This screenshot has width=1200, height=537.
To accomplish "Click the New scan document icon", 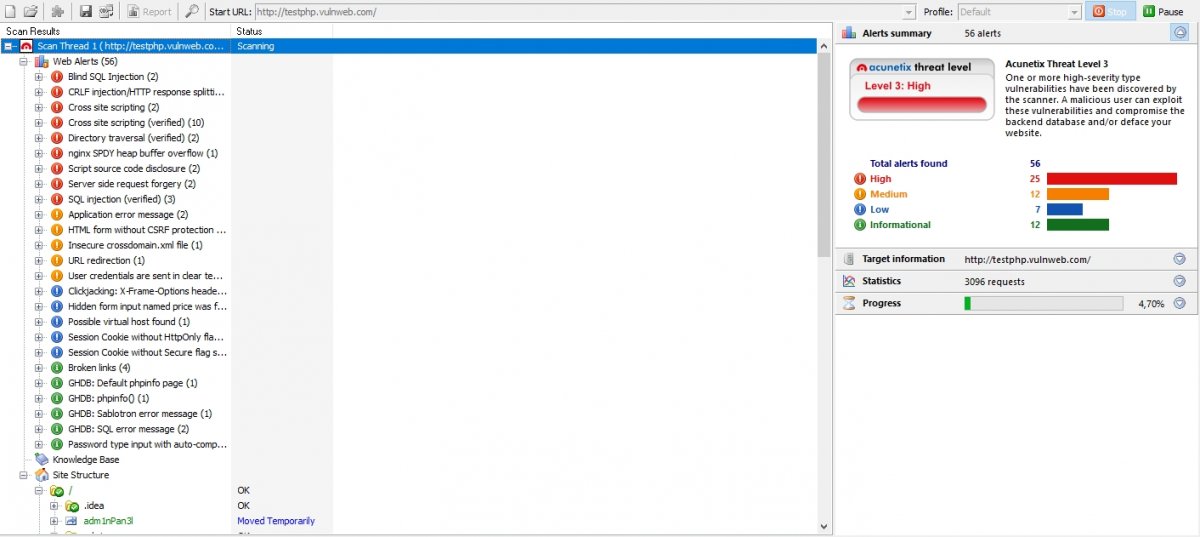I will (10, 11).
